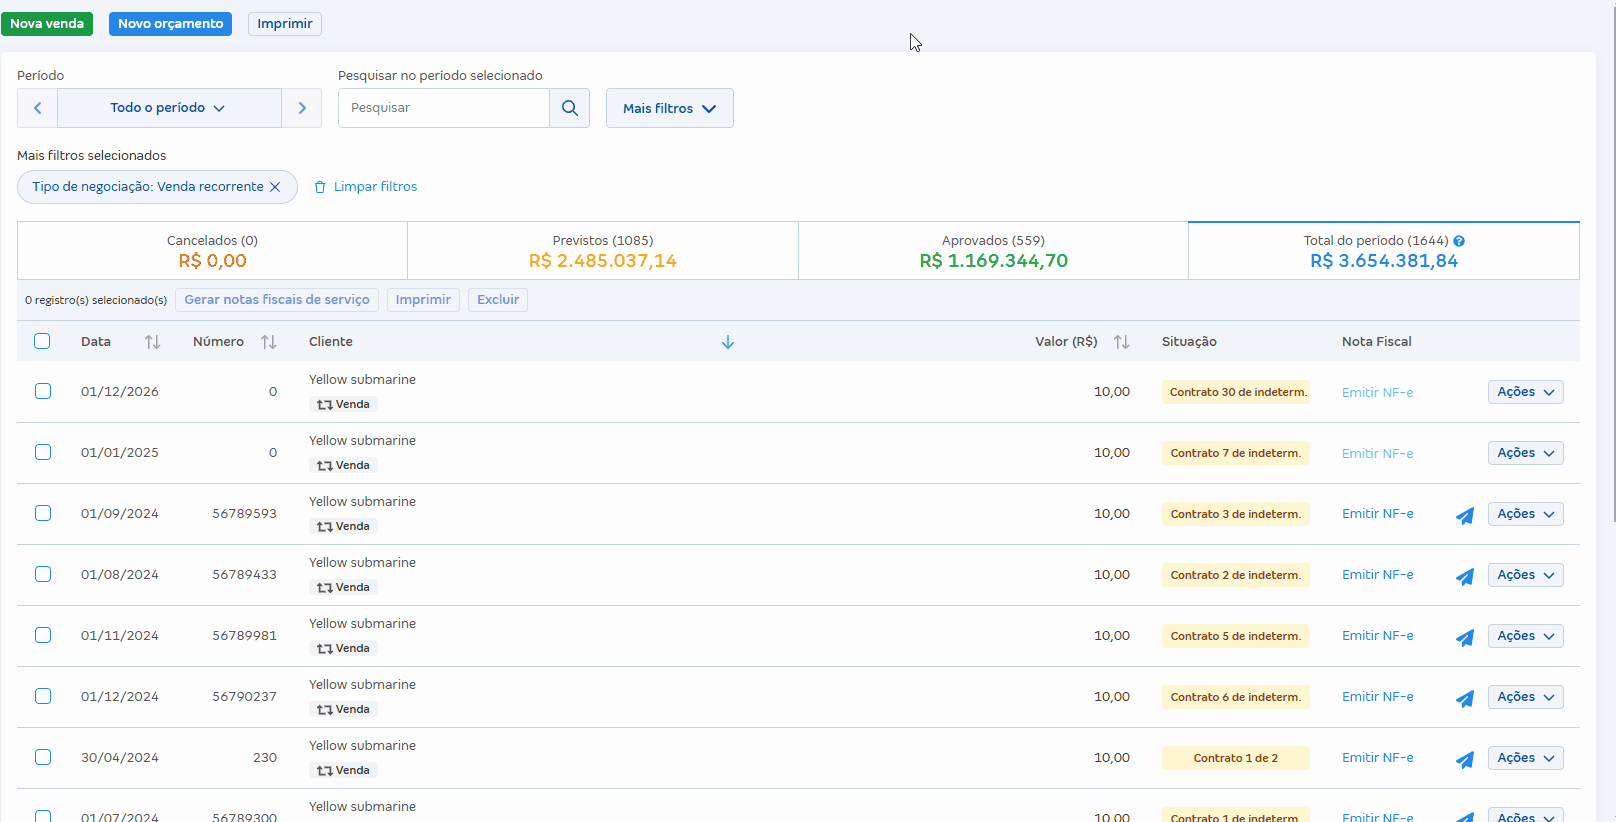1616x822 pixels.
Task: Emit NF-e for sale 56789593
Action: coord(1378,514)
